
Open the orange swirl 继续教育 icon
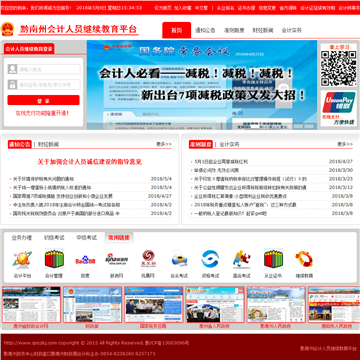304,259
